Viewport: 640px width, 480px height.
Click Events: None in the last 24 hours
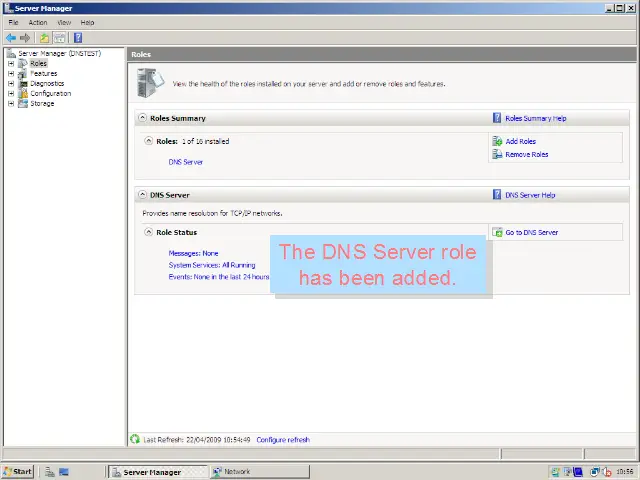pos(219,277)
